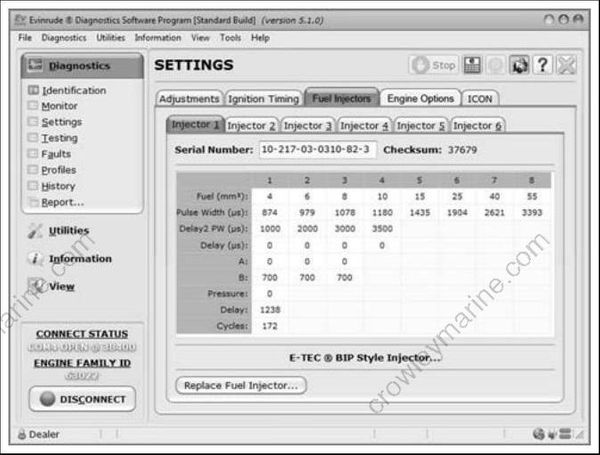Click the View panel icon
Viewport: 600px width, 455px height.
coord(37,285)
